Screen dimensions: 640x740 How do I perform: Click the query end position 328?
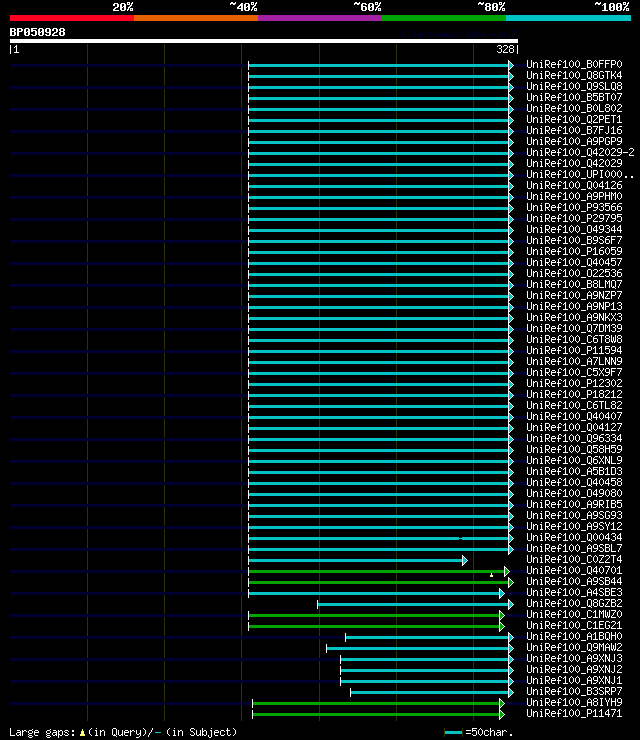coord(505,49)
